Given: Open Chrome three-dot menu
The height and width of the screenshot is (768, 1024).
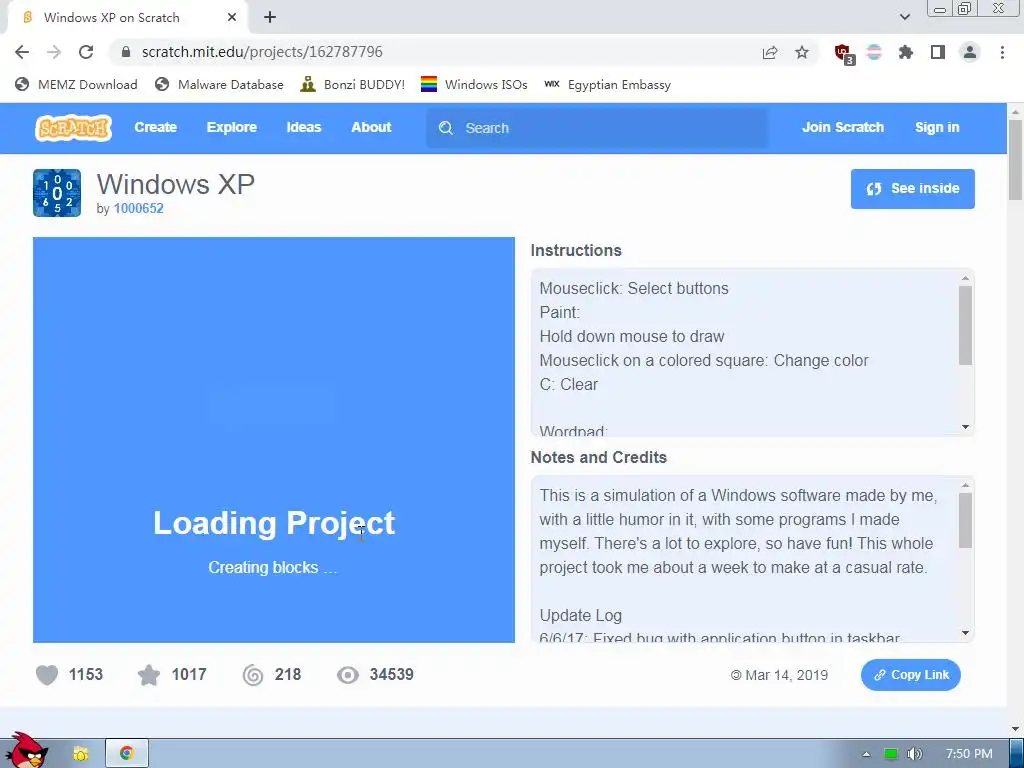Looking at the screenshot, I should point(1002,52).
